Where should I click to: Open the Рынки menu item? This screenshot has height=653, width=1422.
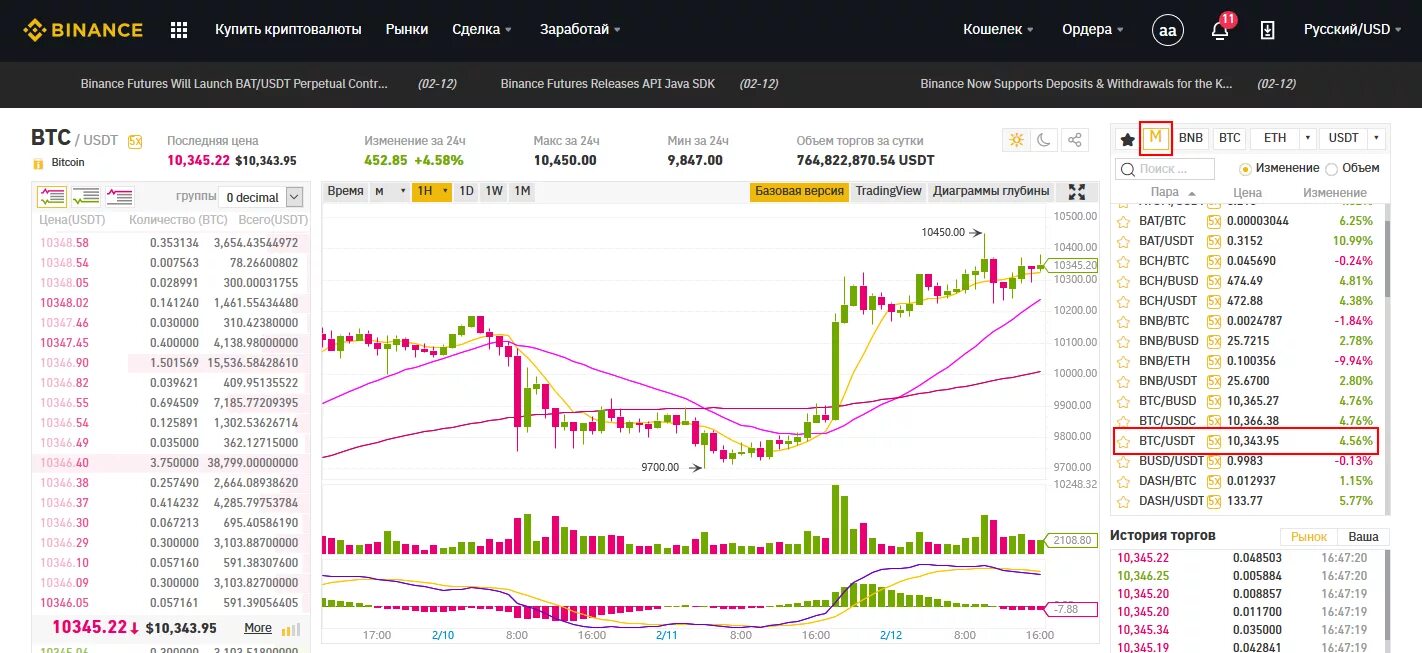click(x=407, y=29)
